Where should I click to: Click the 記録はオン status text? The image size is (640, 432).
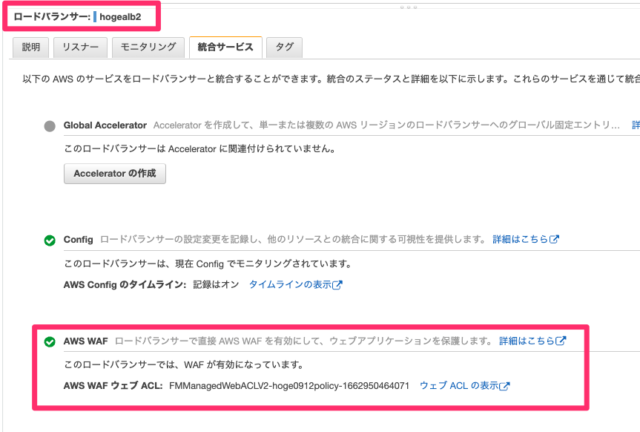click(216, 285)
